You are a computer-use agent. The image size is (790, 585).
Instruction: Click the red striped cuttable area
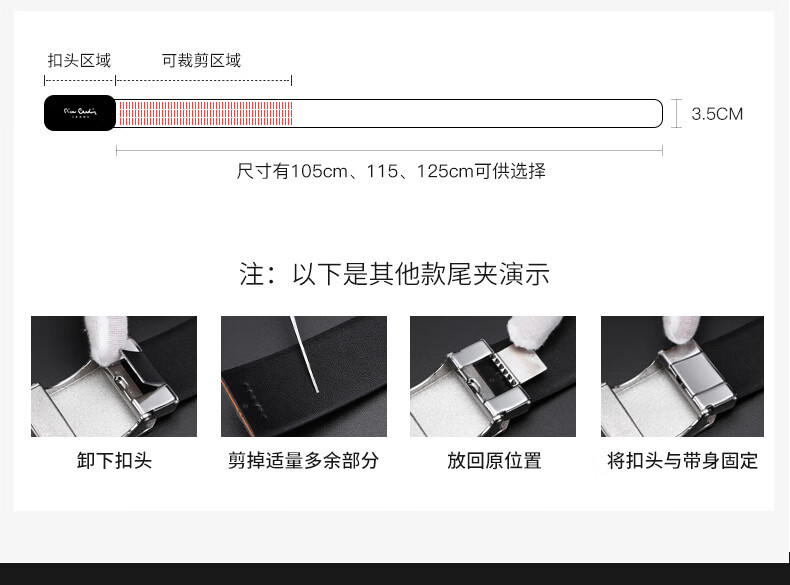click(x=206, y=113)
